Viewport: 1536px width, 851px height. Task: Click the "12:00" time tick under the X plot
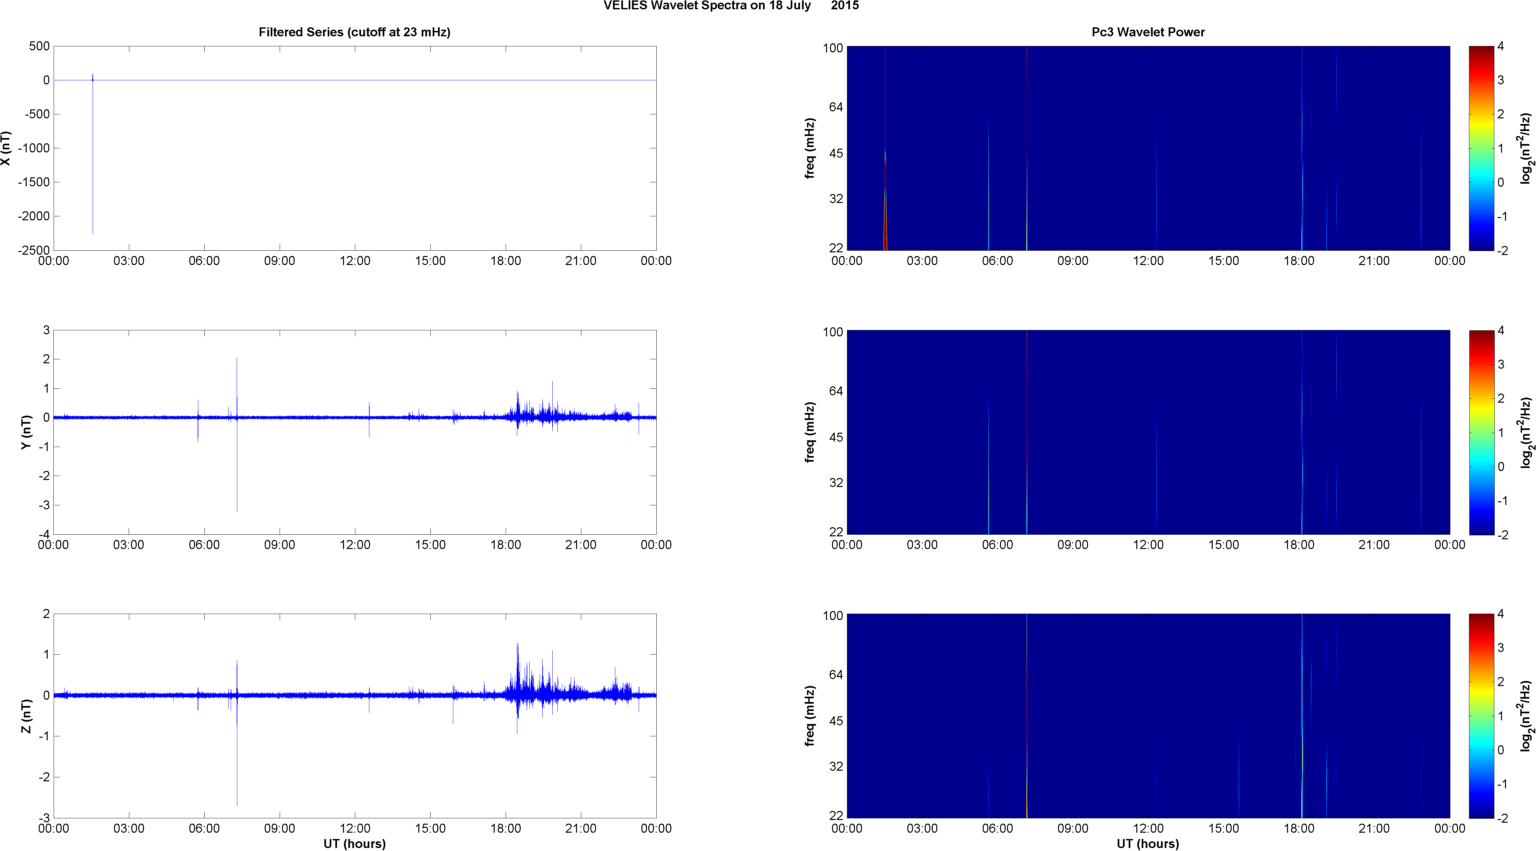pos(355,261)
